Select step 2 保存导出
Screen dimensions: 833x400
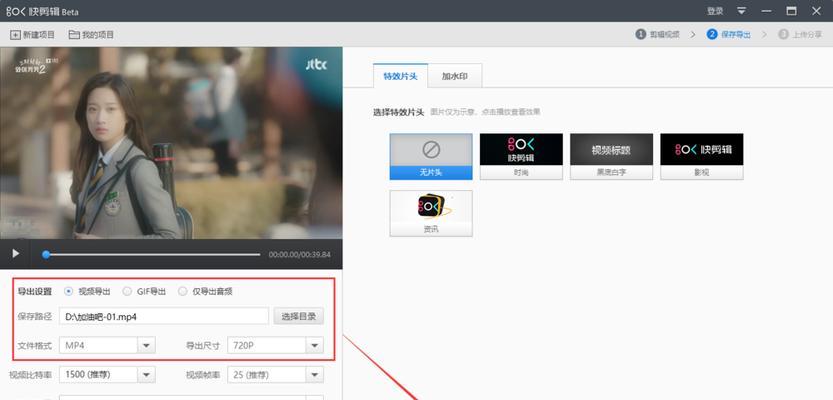click(728, 35)
